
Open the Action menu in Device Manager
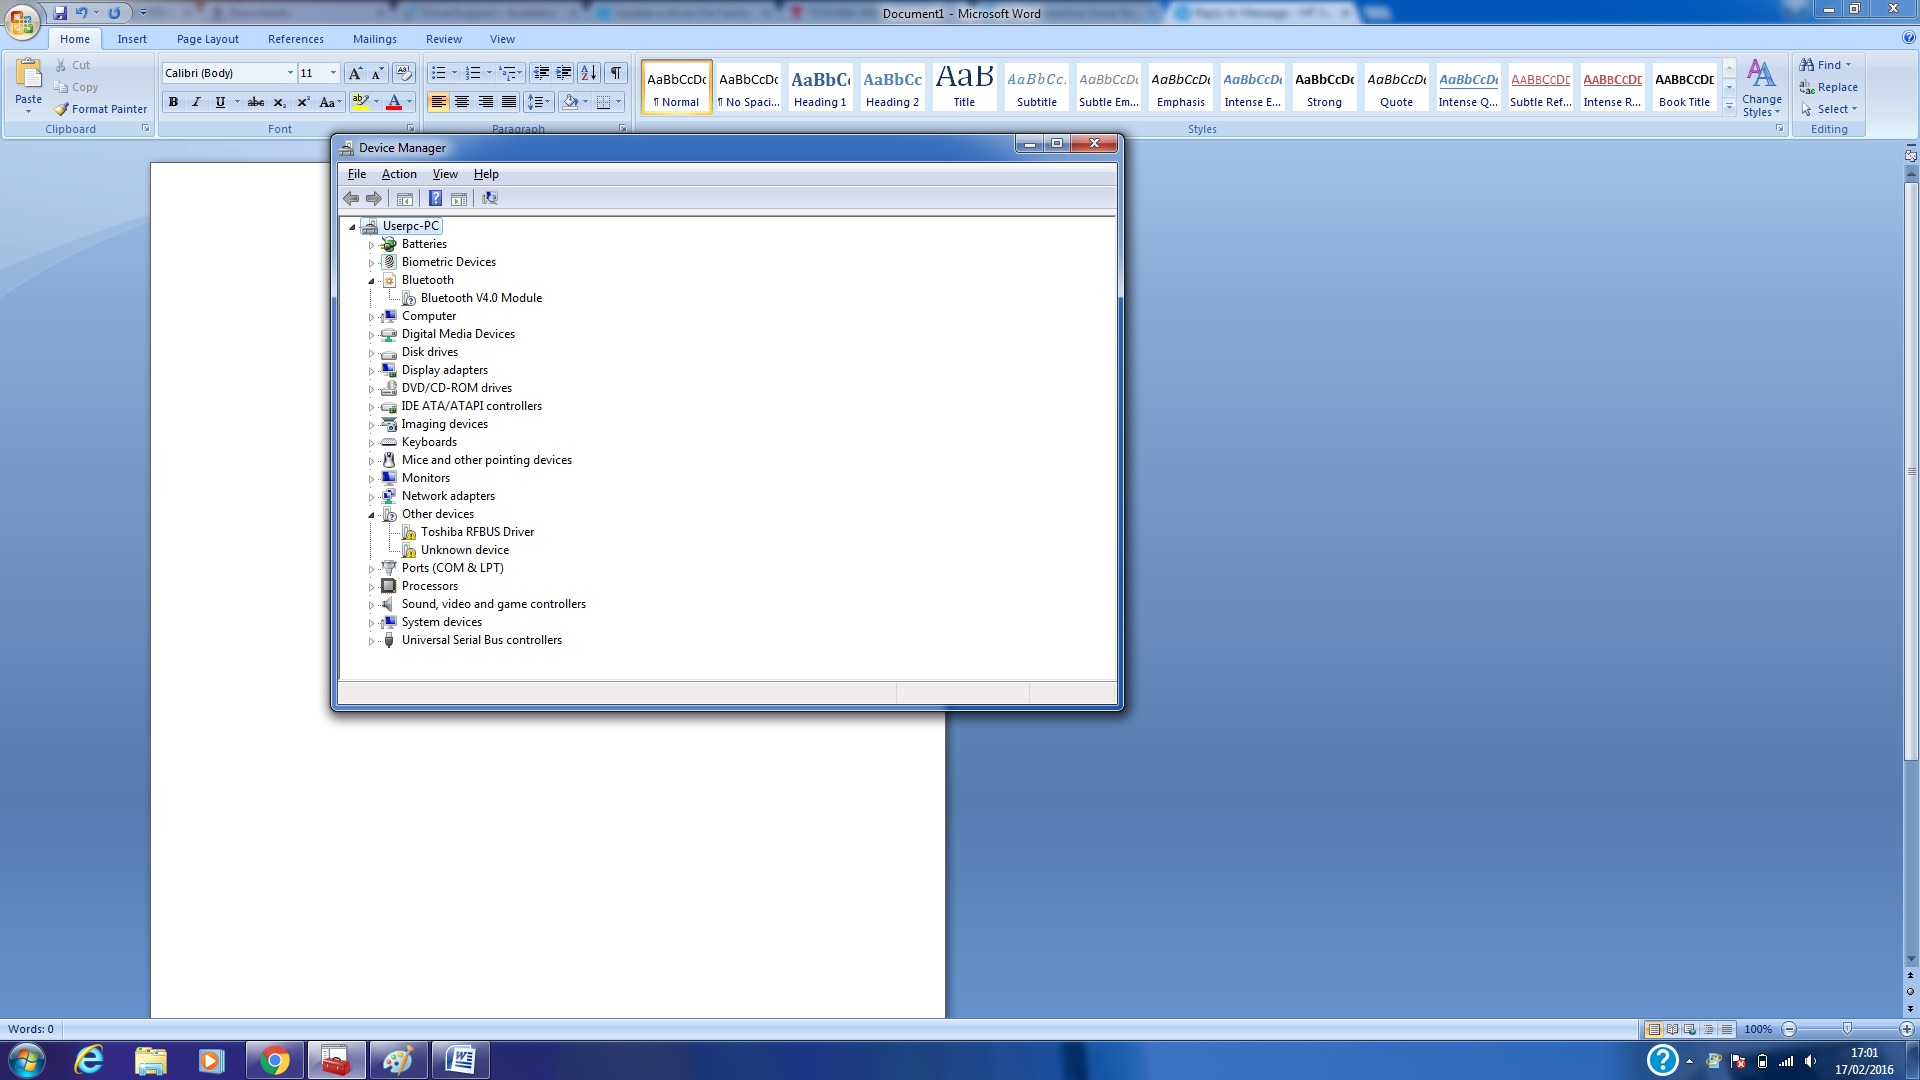(x=399, y=174)
